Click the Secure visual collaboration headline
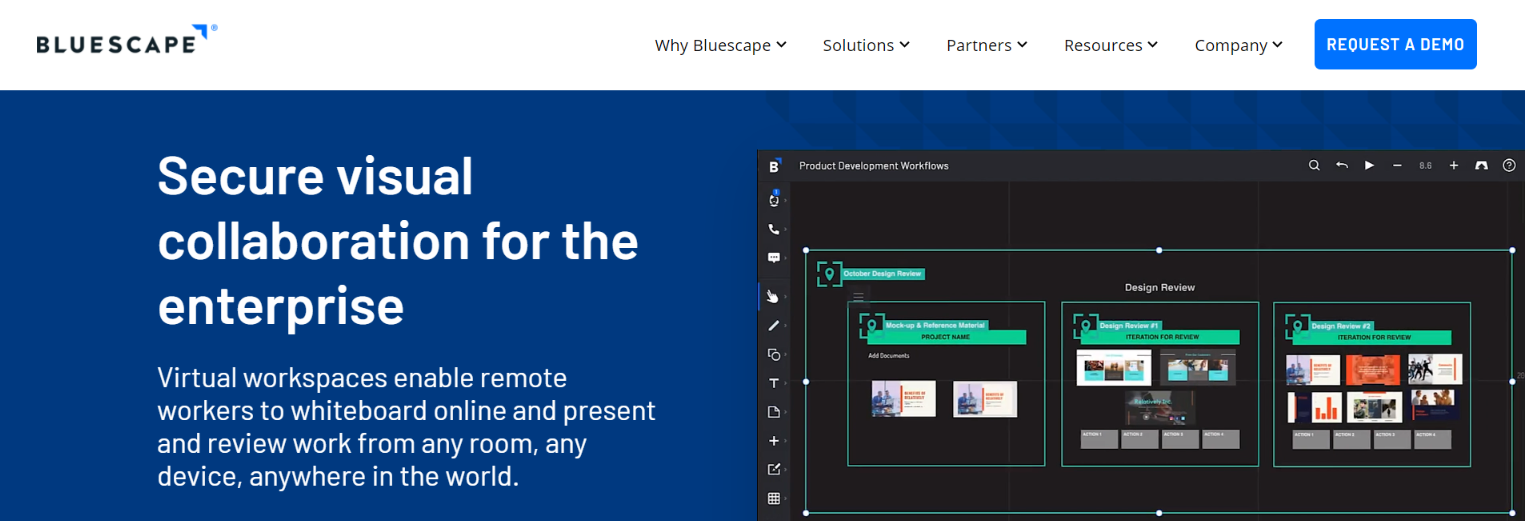Image resolution: width=1525 pixels, height=521 pixels. (398, 240)
